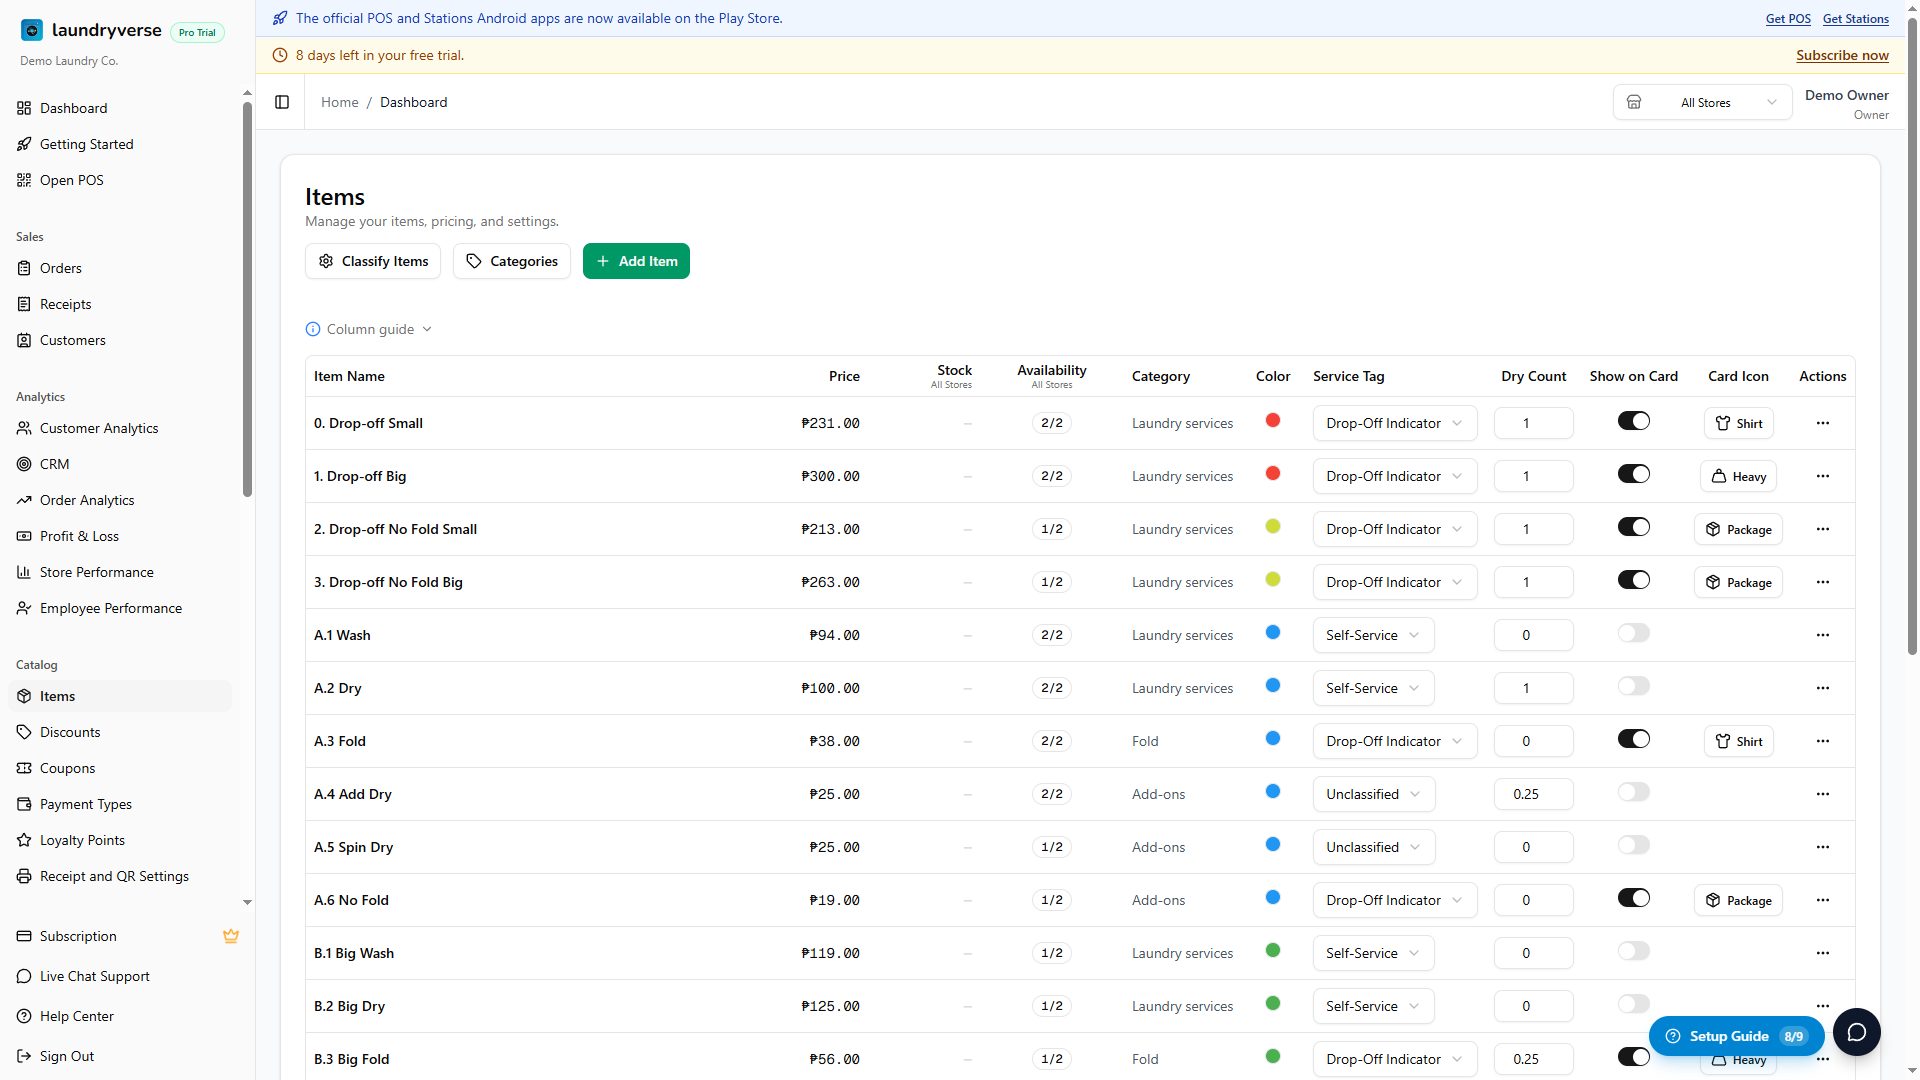Click Dry Count field for A.2 Dry
Screen dimensions: 1920x1080
[x=1533, y=688]
